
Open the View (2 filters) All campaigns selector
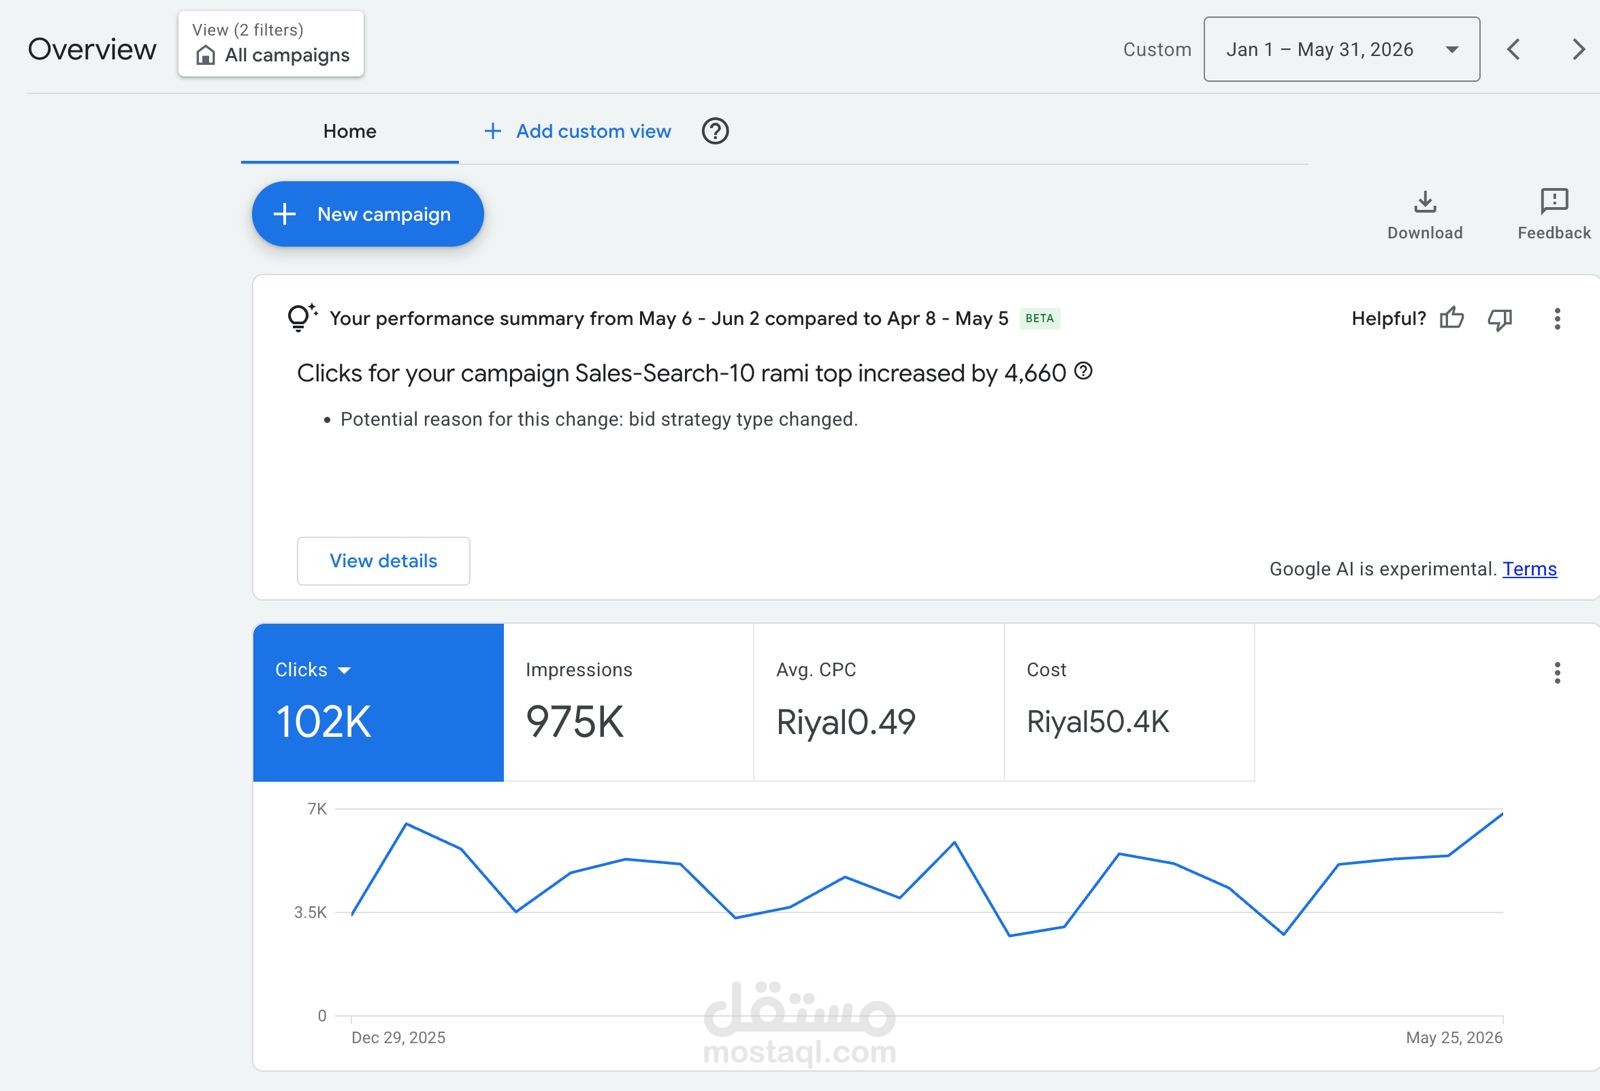(x=271, y=44)
